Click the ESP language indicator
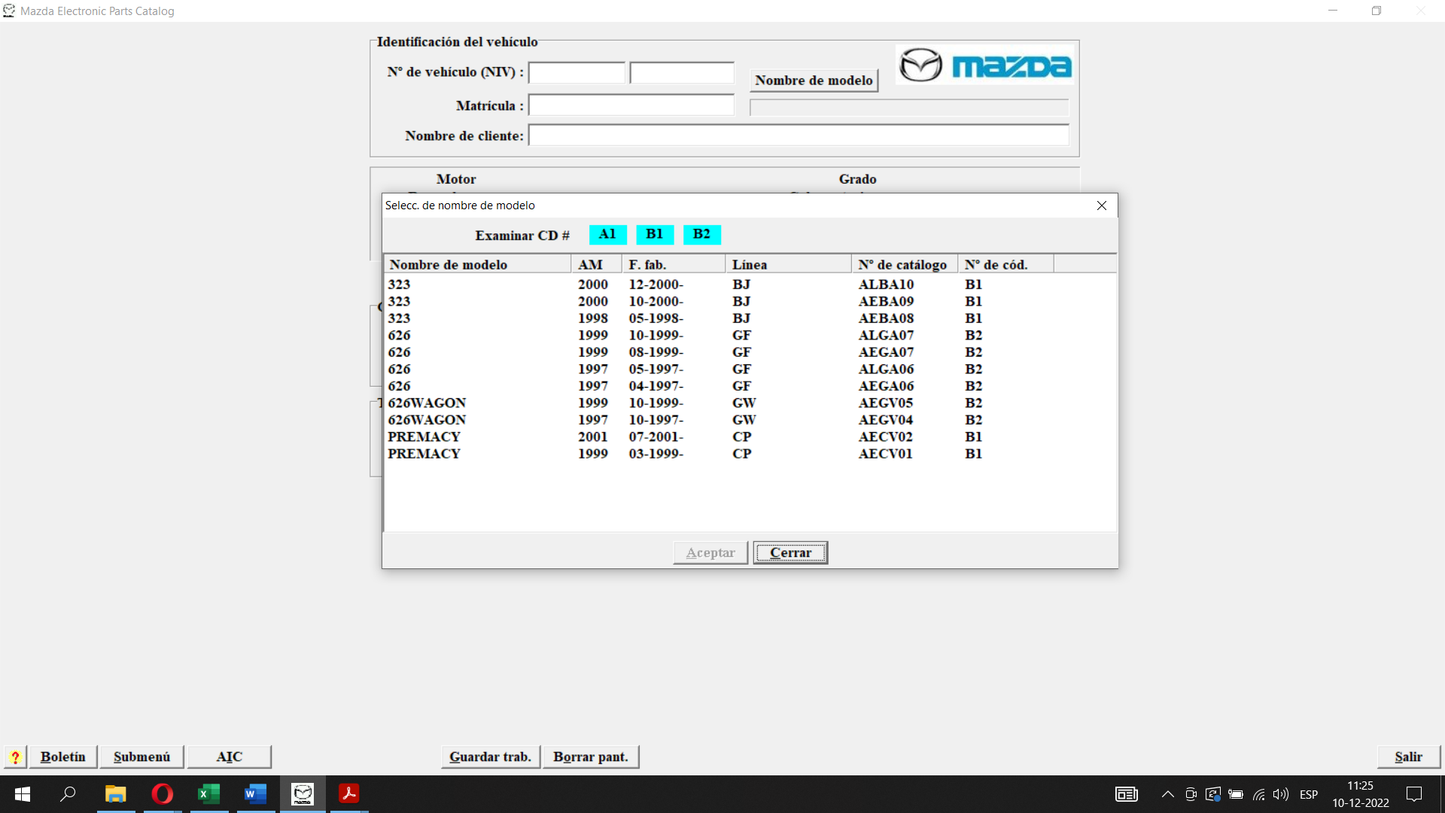Viewport: 1445px width, 813px height. click(1308, 795)
